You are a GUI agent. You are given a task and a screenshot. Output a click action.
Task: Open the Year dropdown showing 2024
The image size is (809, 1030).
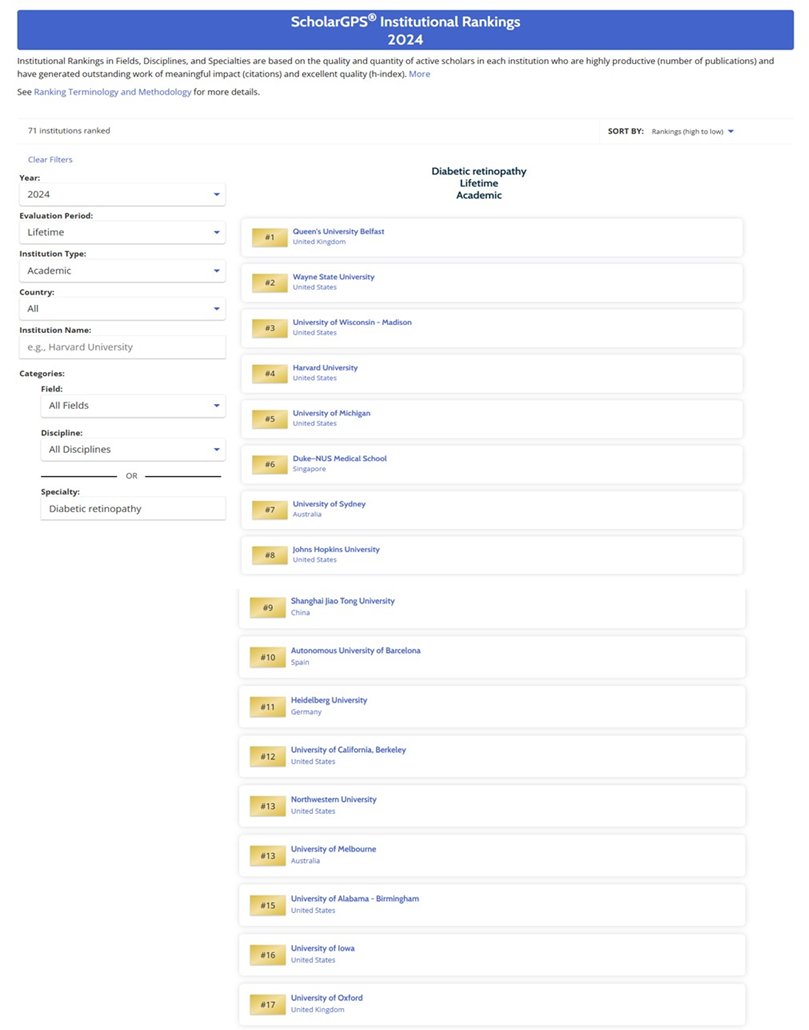(x=122, y=194)
